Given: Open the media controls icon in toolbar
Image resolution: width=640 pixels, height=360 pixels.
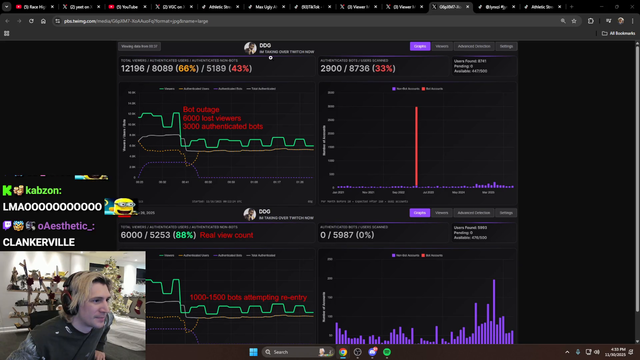Looking at the screenshot, I should coord(609,21).
